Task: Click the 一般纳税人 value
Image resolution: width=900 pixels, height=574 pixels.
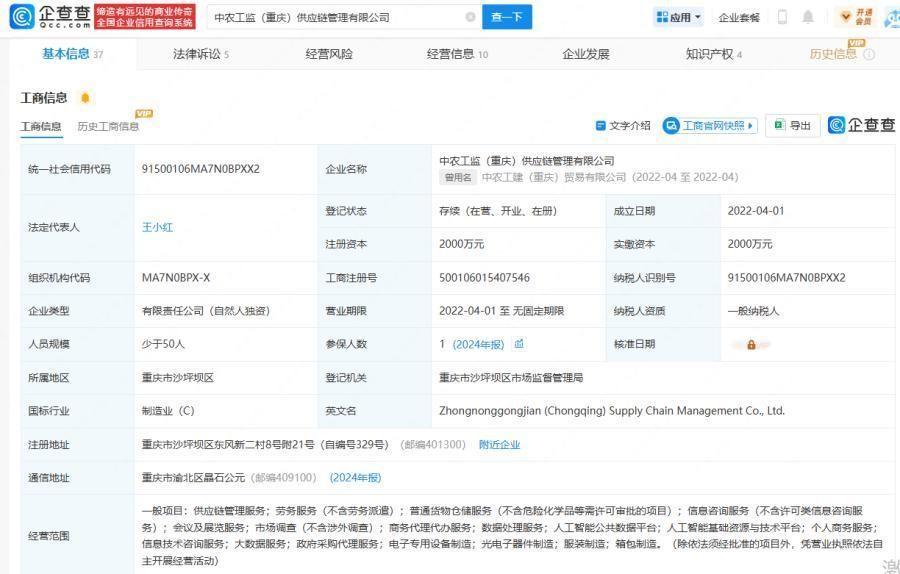Action: tap(753, 311)
